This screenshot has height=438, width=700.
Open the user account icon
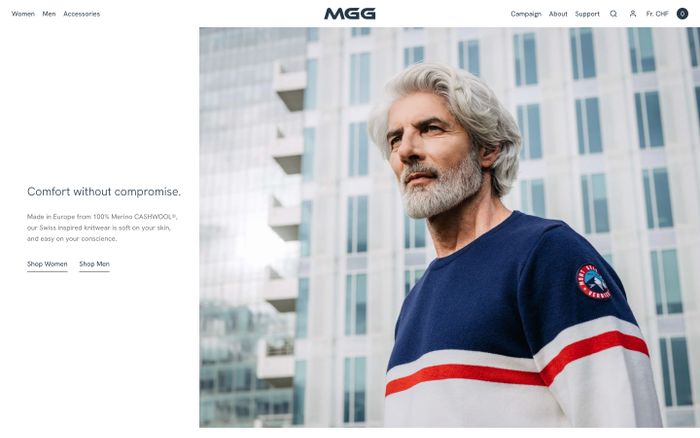pos(633,14)
